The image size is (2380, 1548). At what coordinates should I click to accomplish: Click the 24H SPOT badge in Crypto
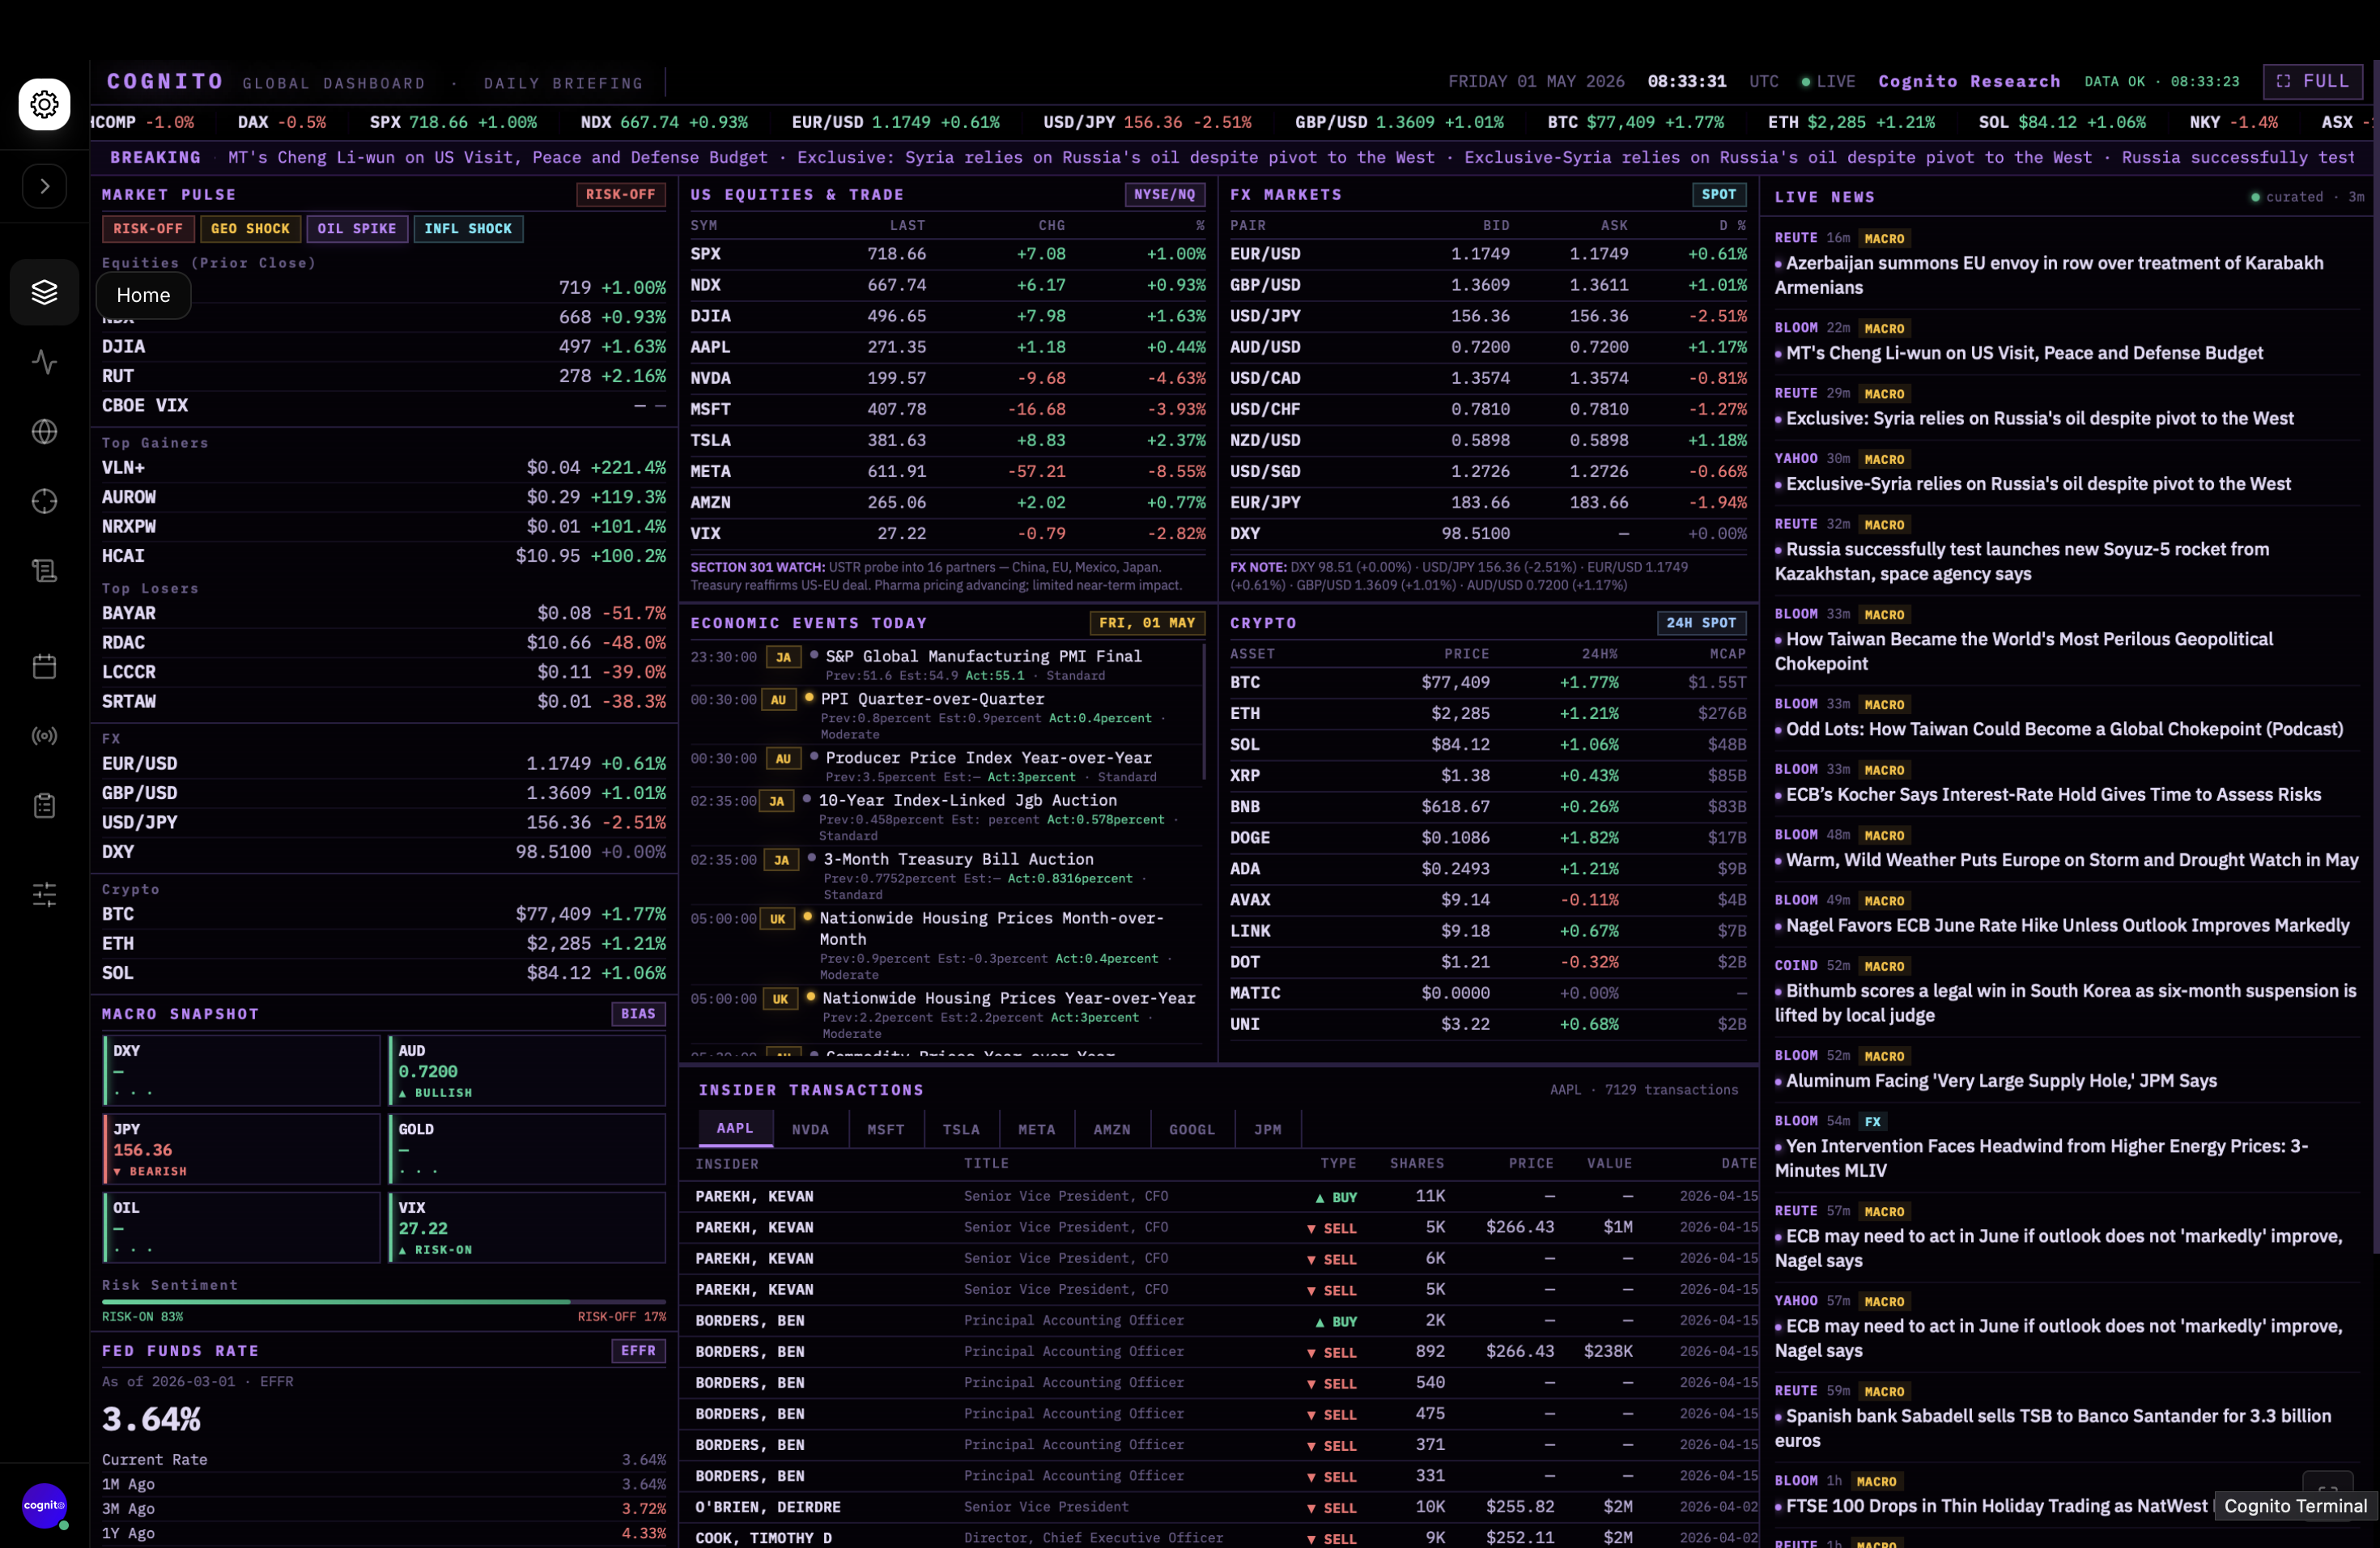coord(1701,623)
